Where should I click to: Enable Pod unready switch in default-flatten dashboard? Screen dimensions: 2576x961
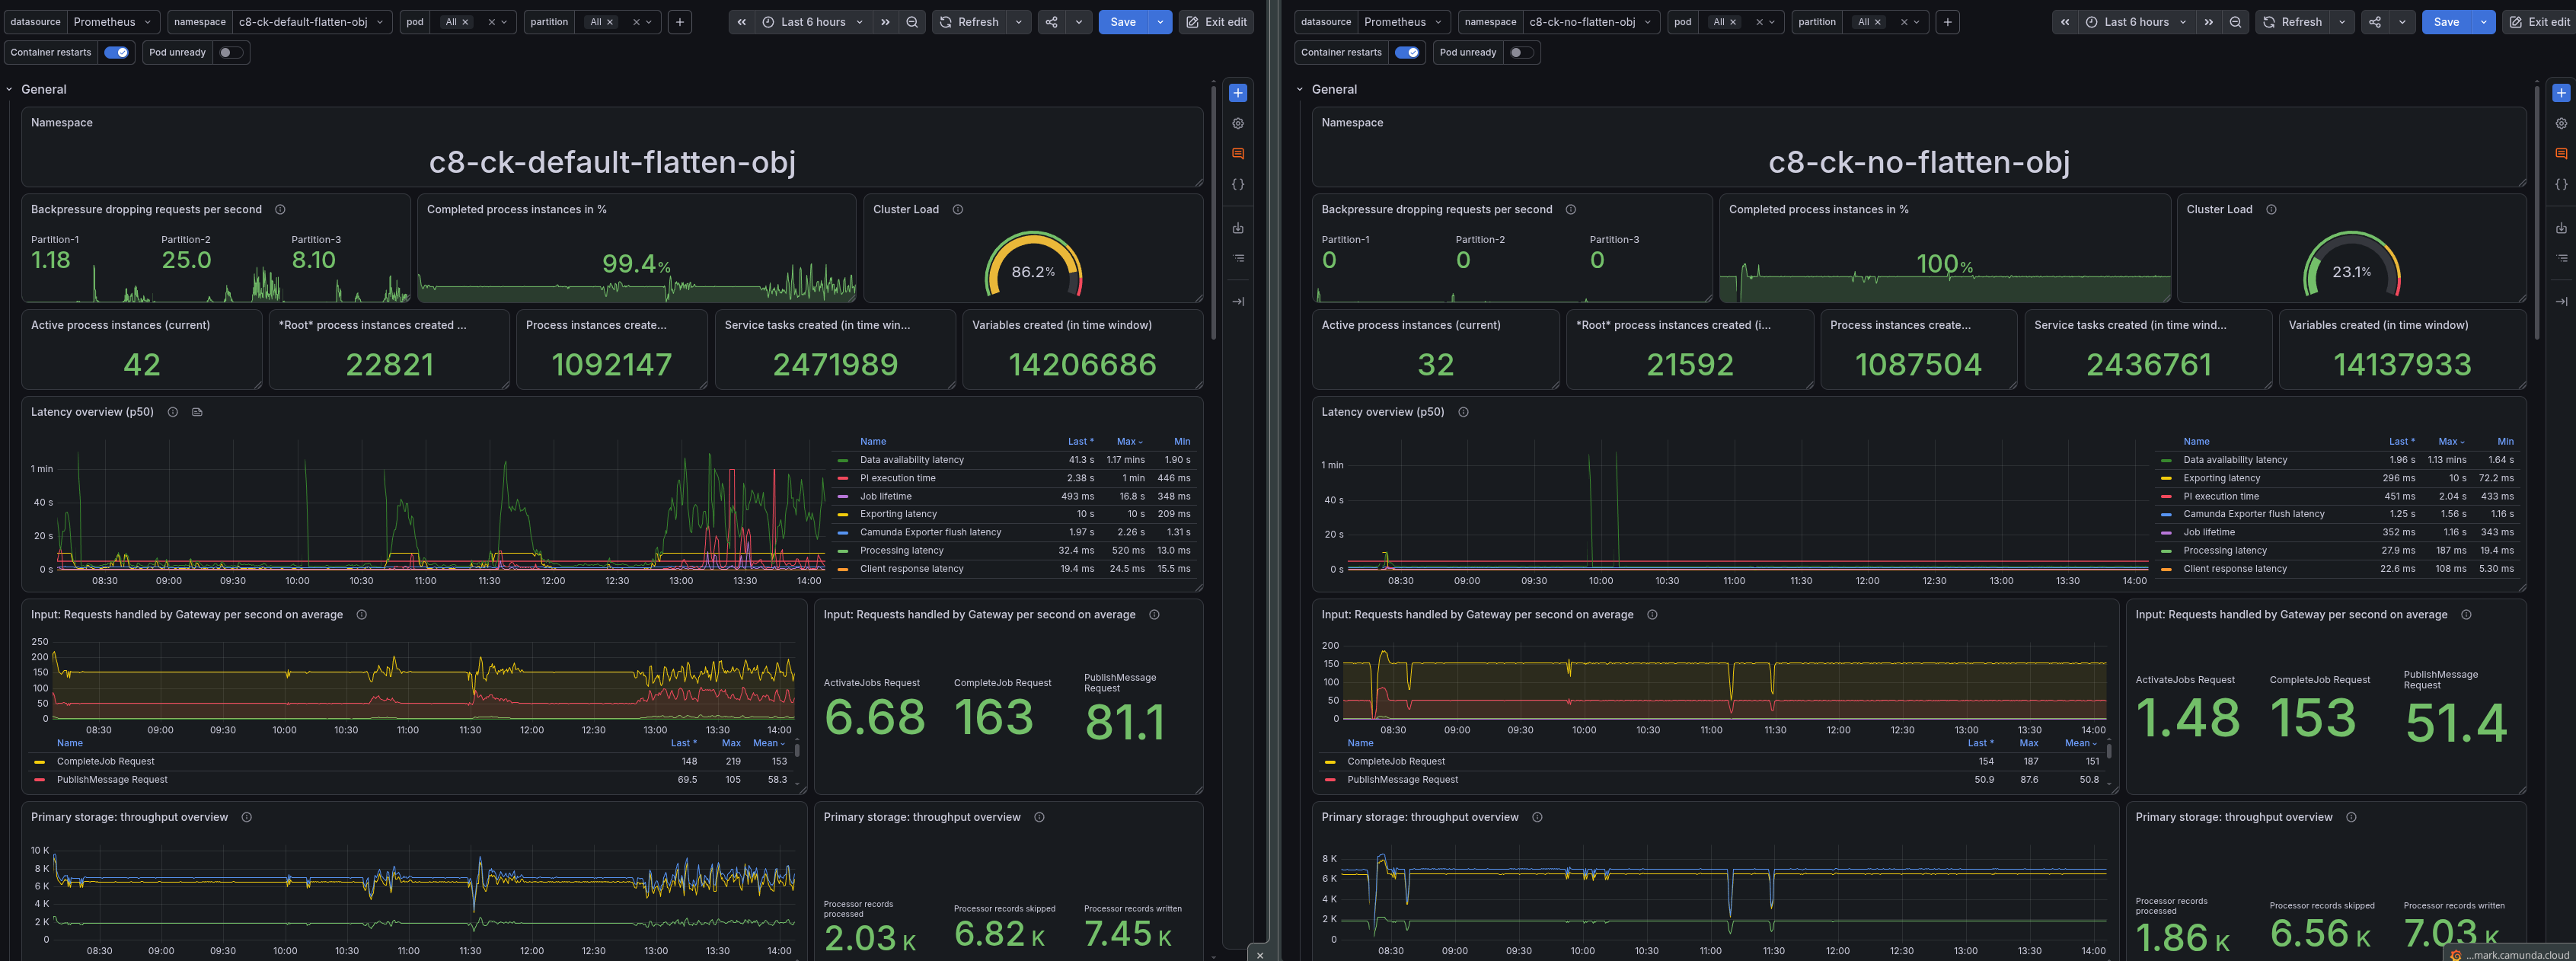click(231, 52)
